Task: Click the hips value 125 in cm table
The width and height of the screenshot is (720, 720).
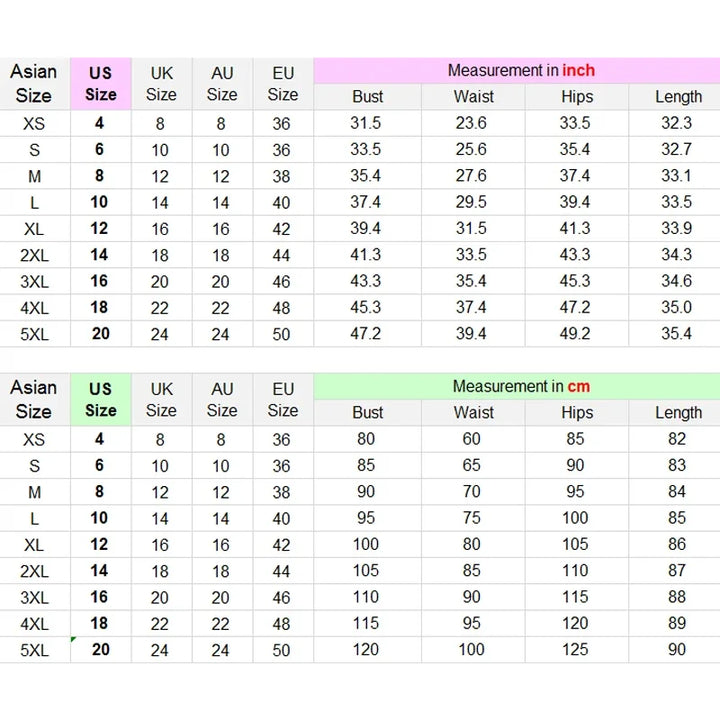Action: tap(575, 649)
